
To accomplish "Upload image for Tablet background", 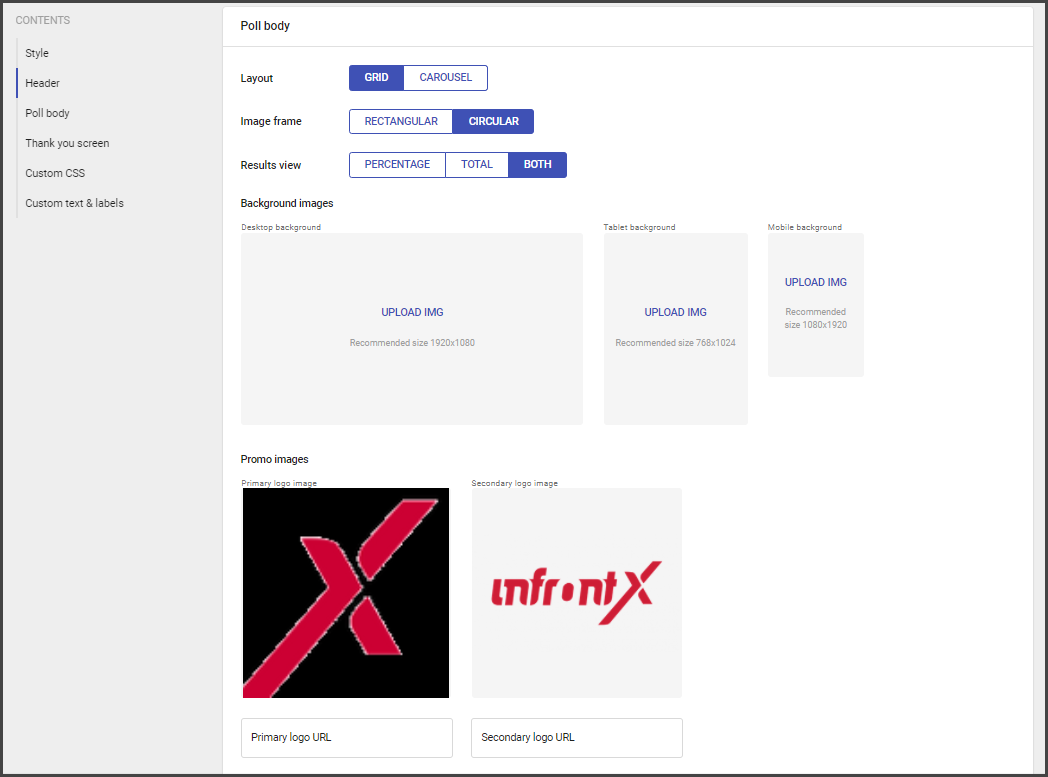I will coord(675,312).
